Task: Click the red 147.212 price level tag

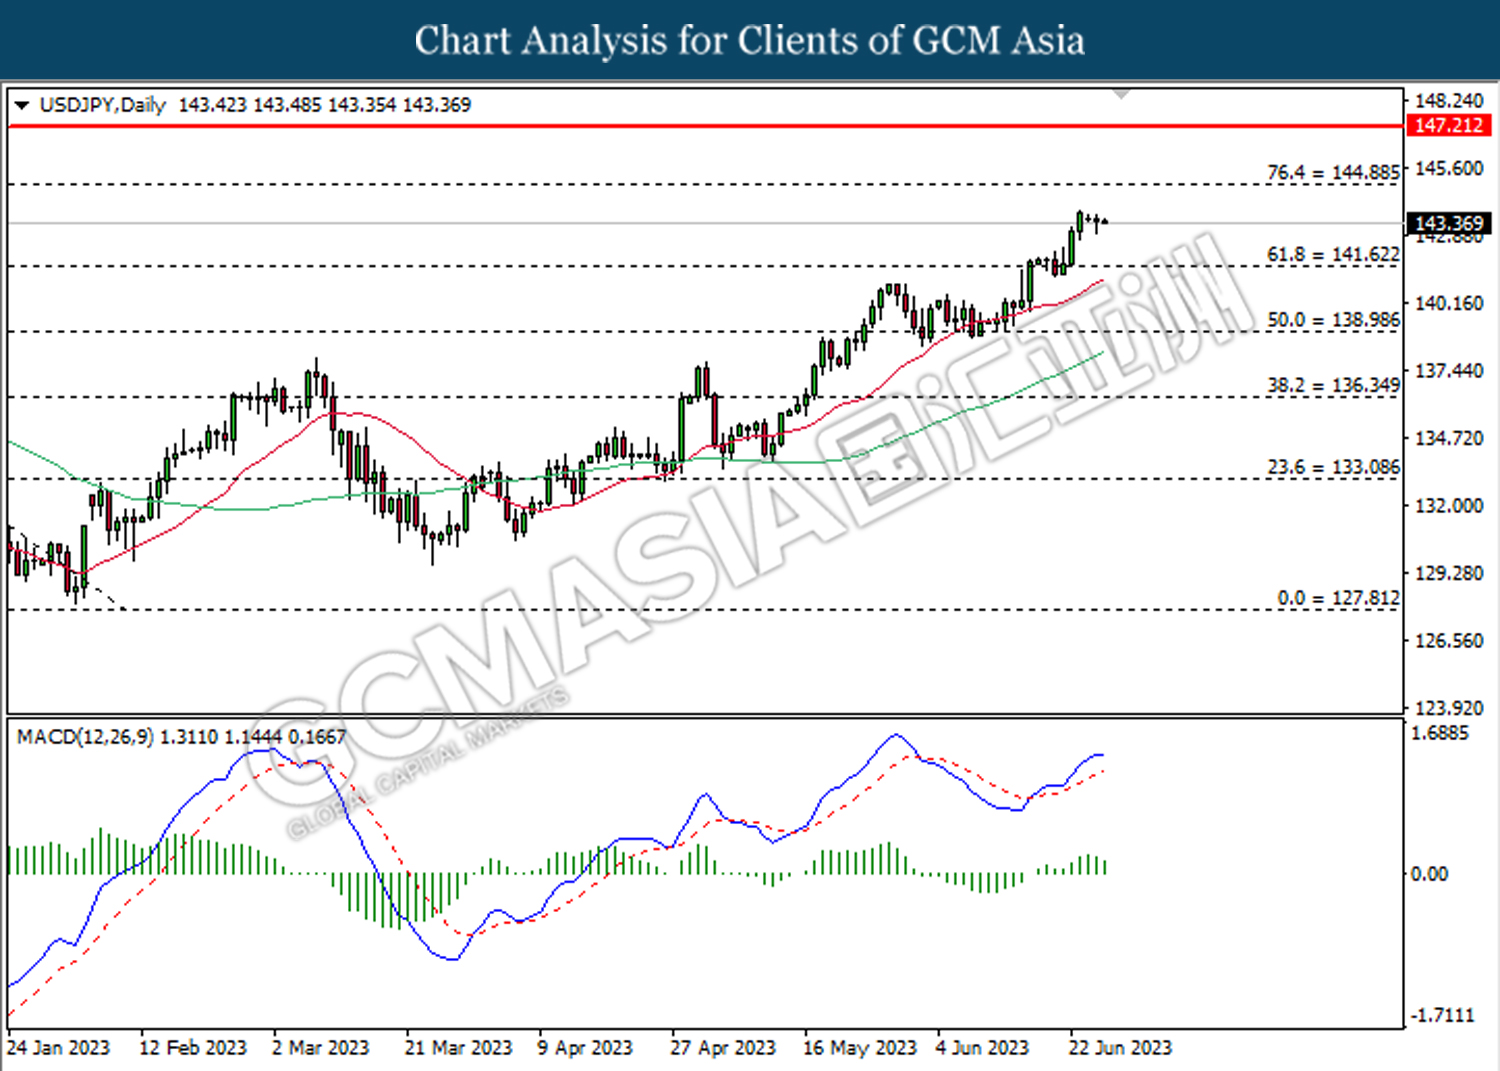Action: coord(1449,126)
